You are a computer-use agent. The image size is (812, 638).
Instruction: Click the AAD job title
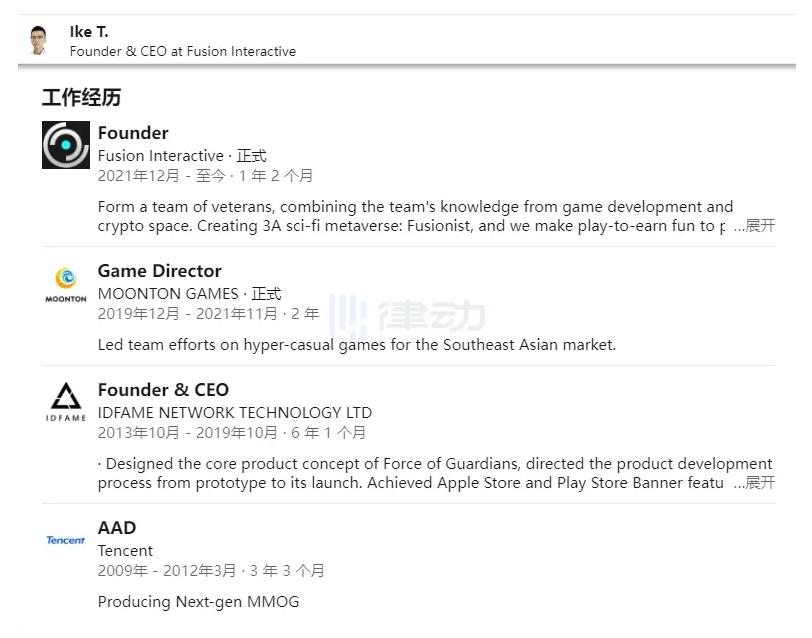pos(117,528)
